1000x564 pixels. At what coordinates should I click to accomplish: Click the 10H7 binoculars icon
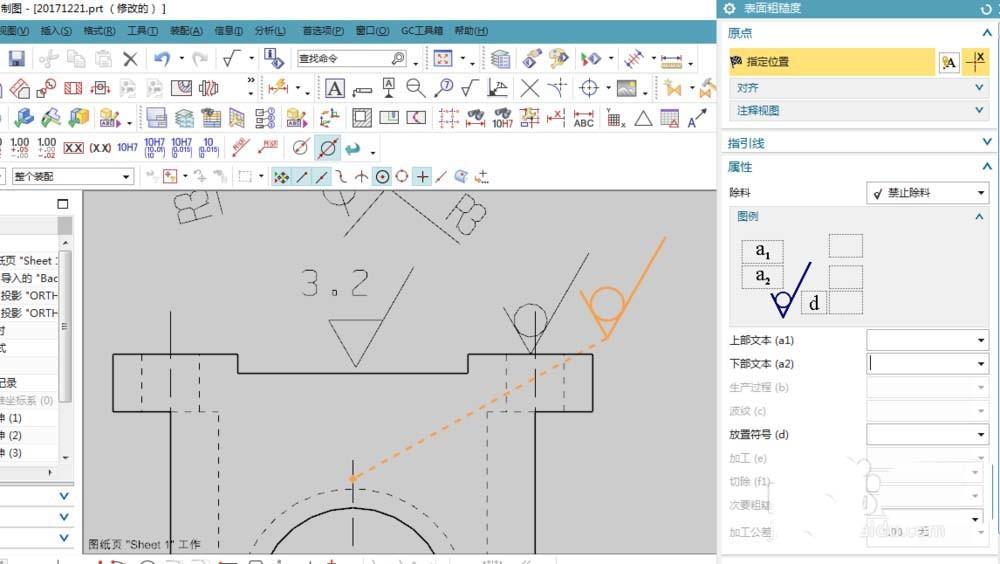tap(503, 118)
